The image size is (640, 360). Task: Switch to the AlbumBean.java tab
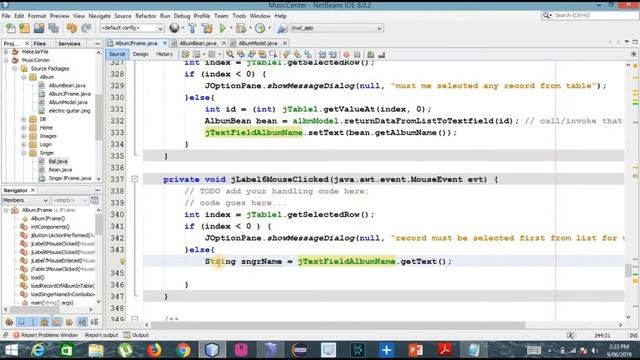click(198, 43)
